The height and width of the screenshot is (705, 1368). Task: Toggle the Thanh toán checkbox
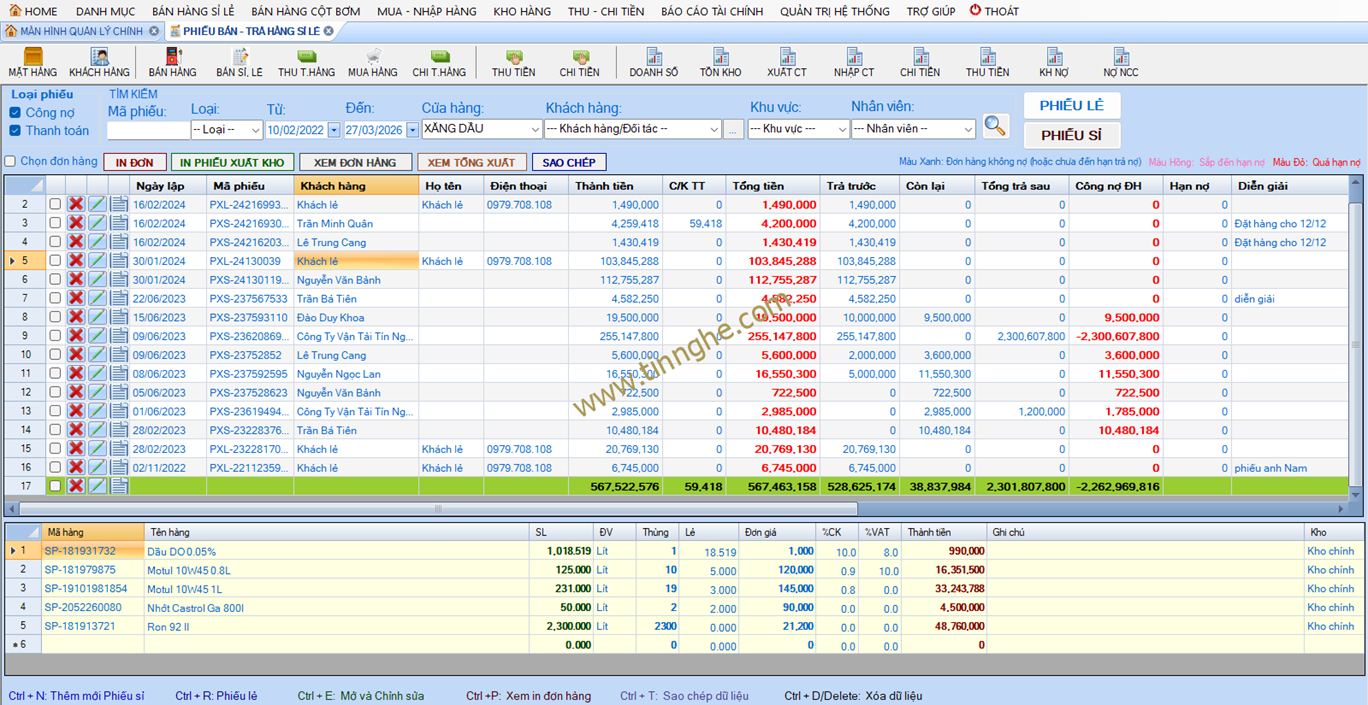point(15,131)
